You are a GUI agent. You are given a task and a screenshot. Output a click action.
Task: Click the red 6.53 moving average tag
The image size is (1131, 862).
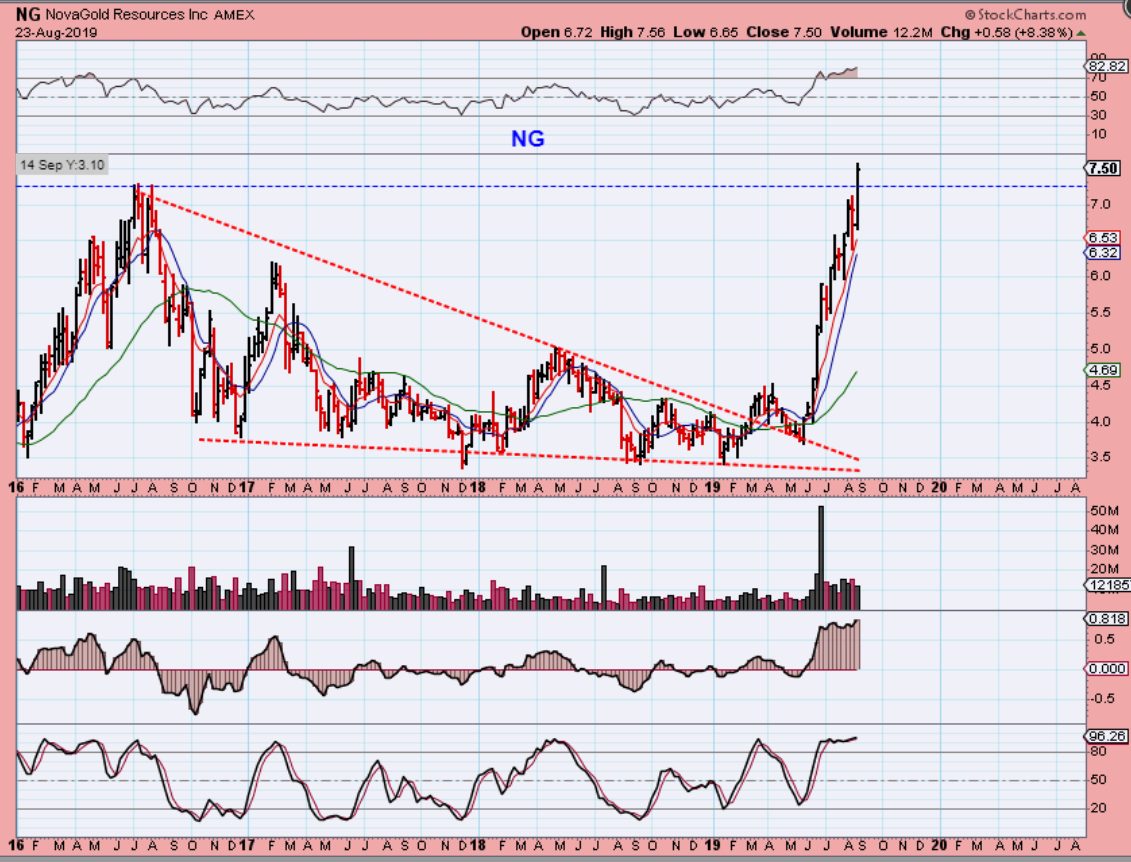(1103, 238)
